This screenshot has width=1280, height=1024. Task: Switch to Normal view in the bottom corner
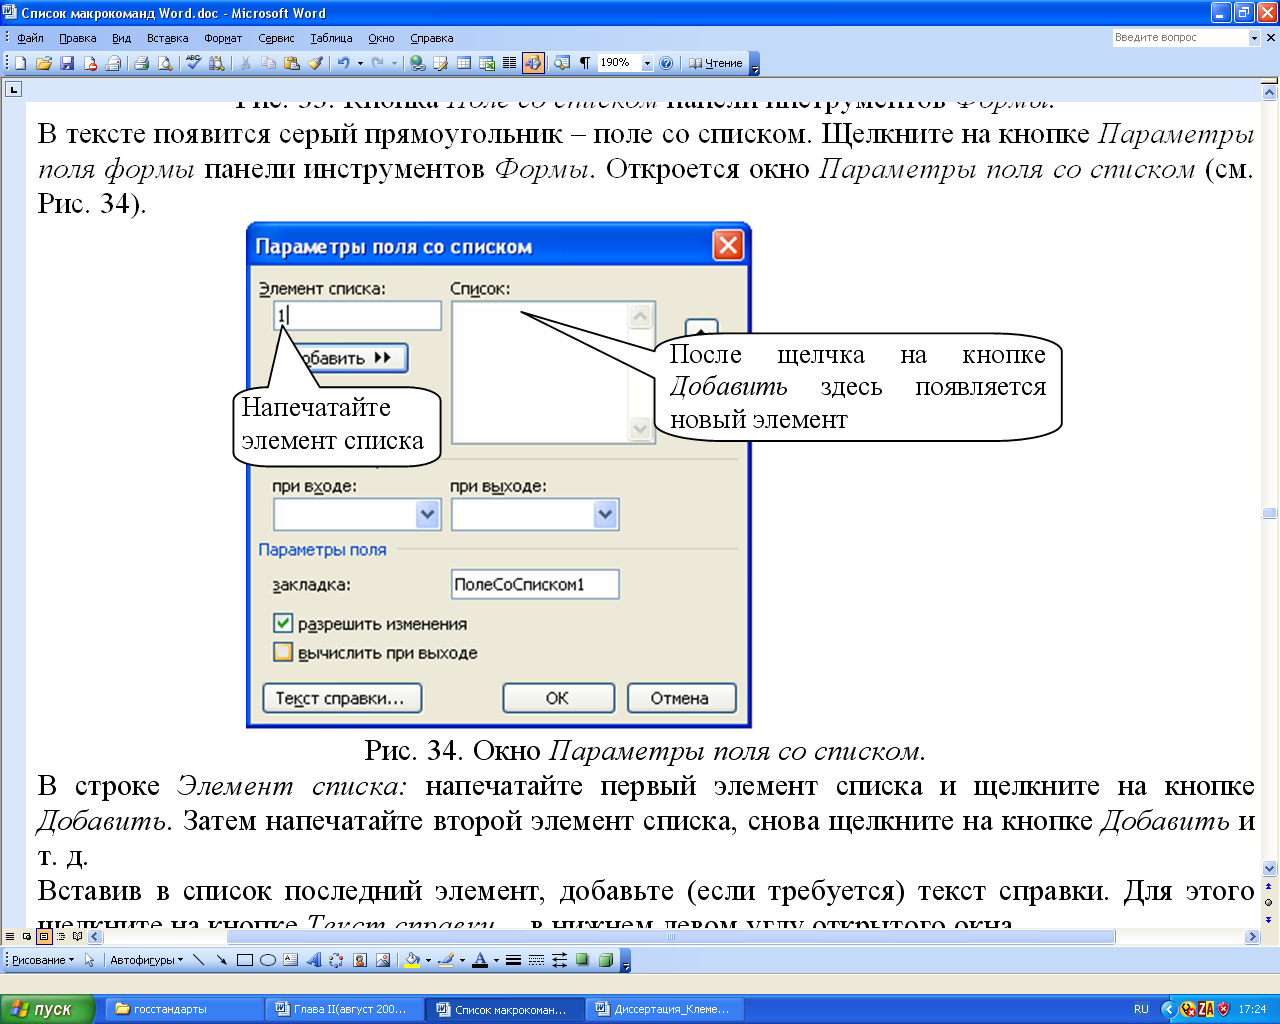[10, 937]
